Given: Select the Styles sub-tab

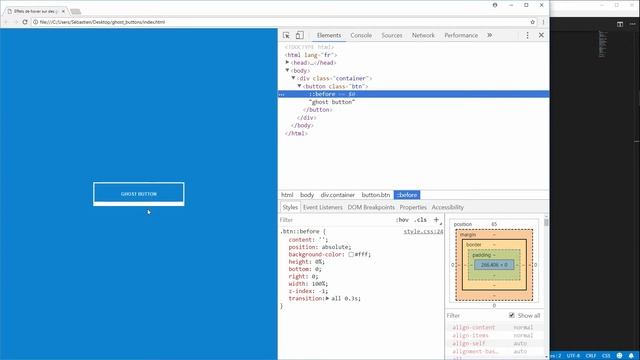Looking at the screenshot, I should (290, 207).
